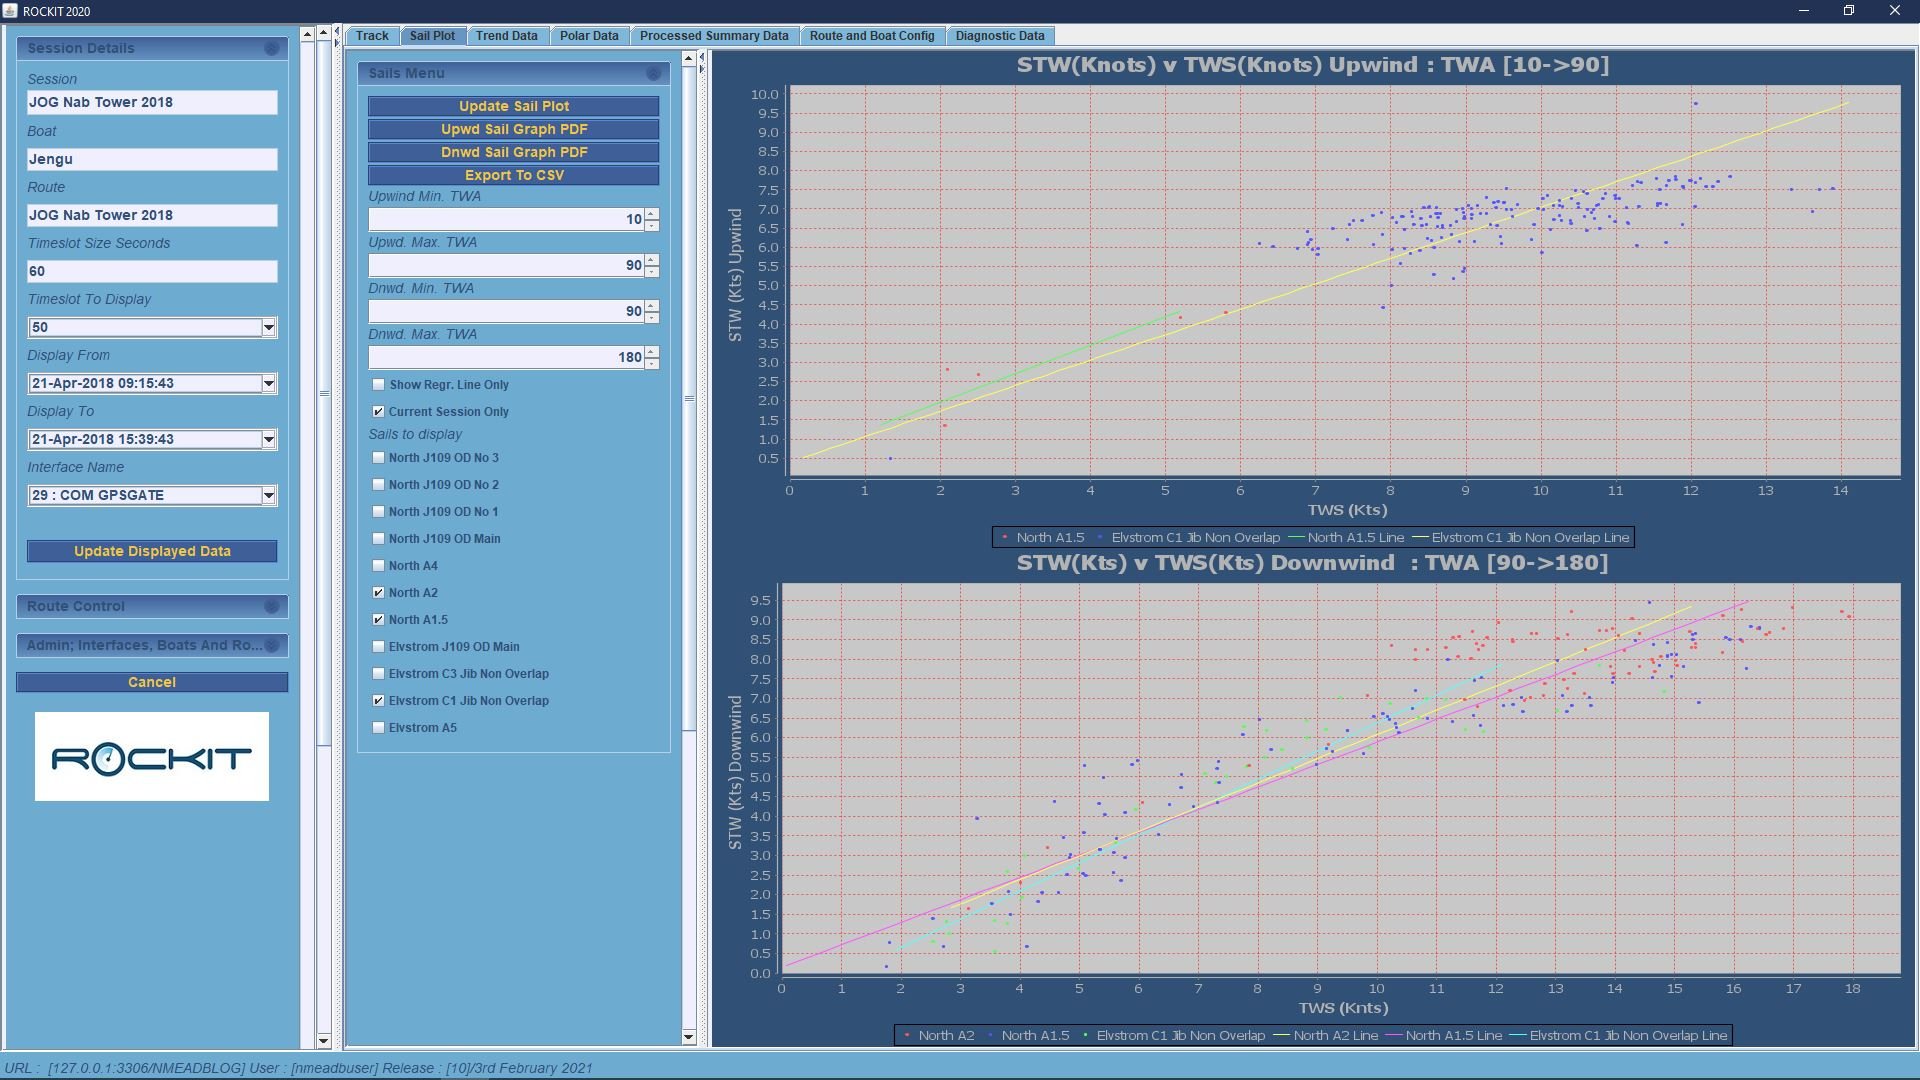Open Timeslot To Display dropdown
Screen dimensions: 1920x1080
pos(268,327)
